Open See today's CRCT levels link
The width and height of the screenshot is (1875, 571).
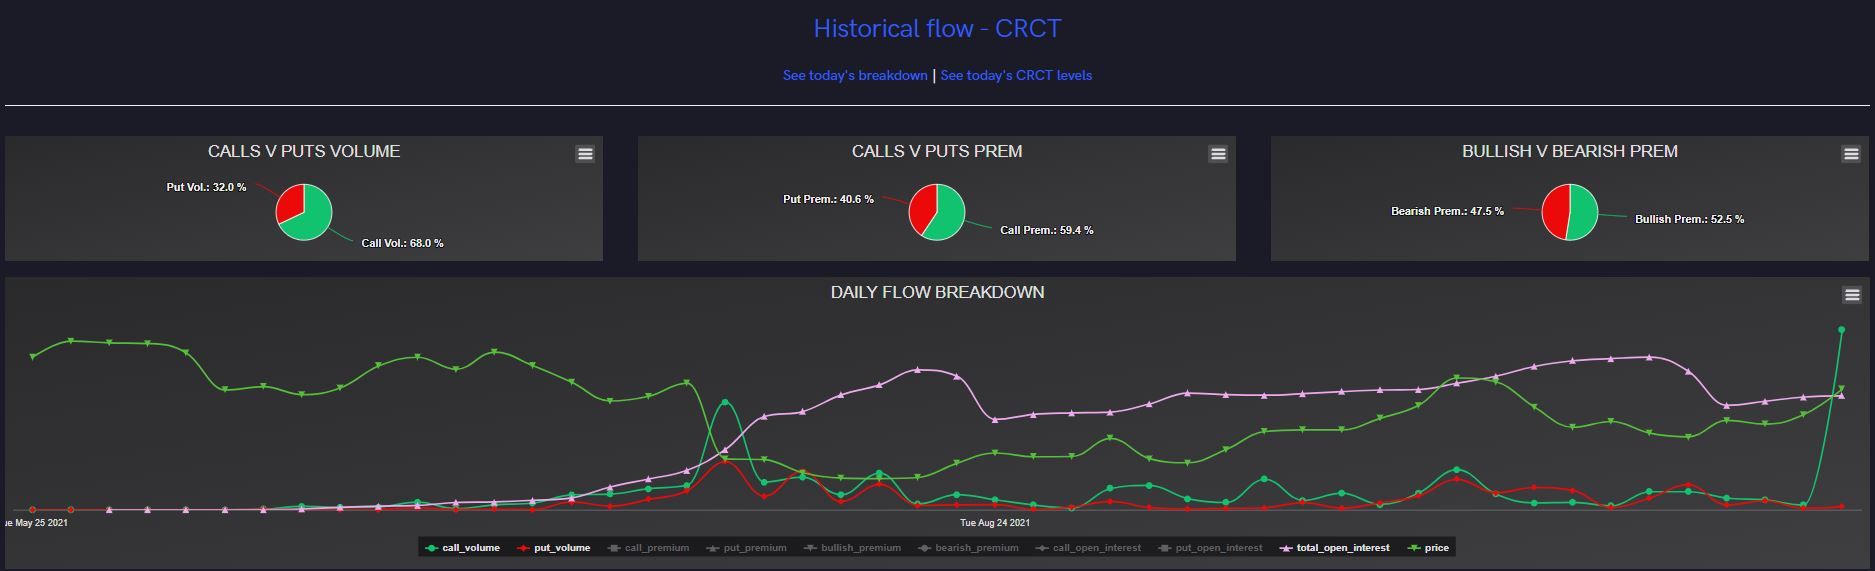pos(1016,76)
